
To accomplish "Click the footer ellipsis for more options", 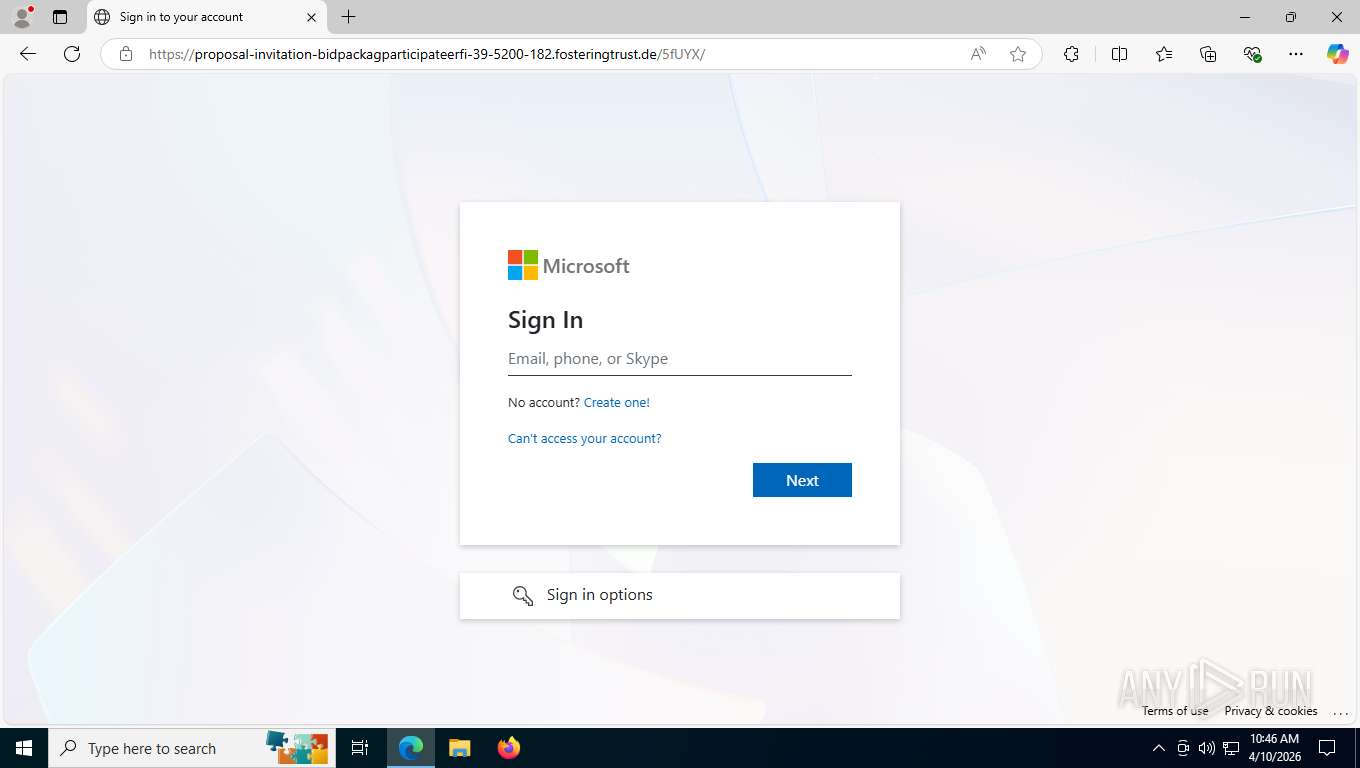I will [1340, 711].
